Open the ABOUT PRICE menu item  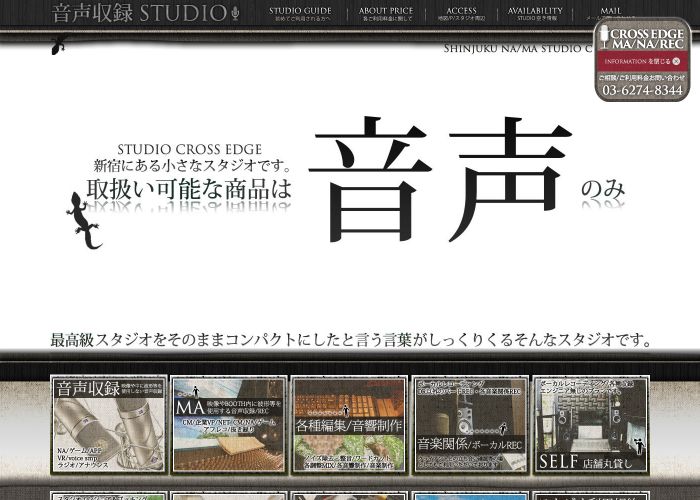point(386,13)
